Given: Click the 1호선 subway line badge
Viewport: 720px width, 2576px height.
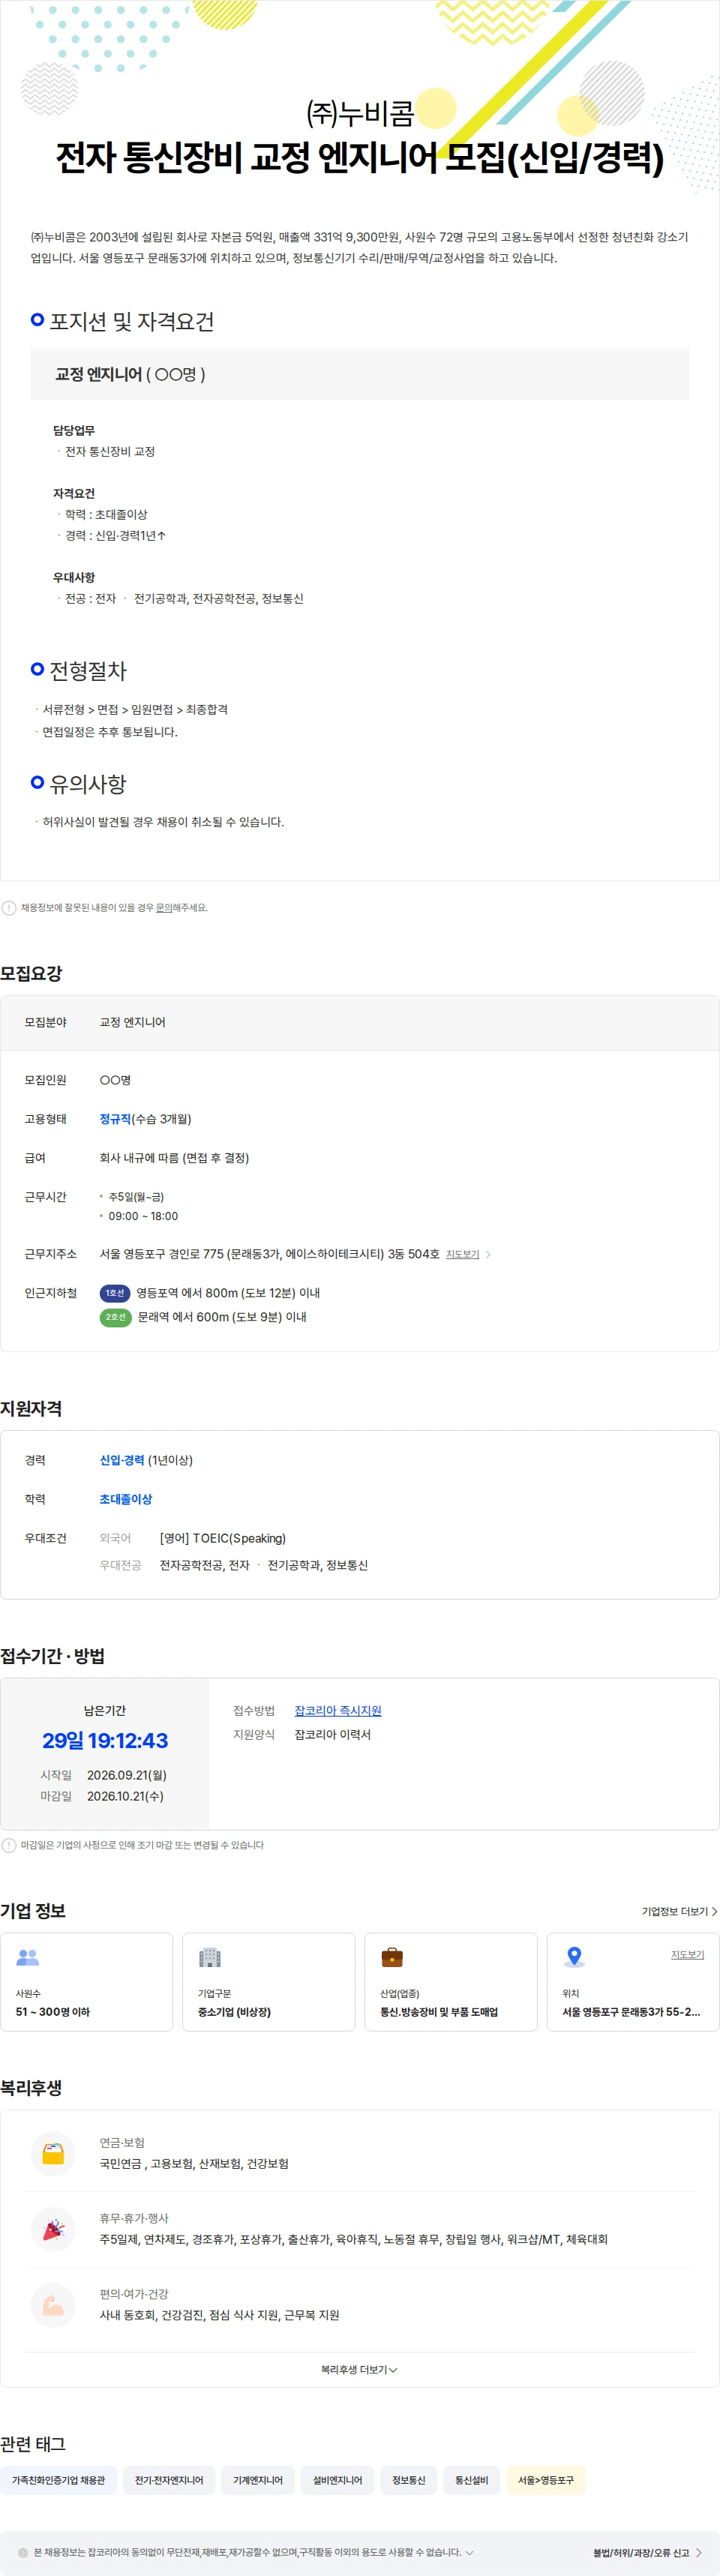Looking at the screenshot, I should [115, 1293].
